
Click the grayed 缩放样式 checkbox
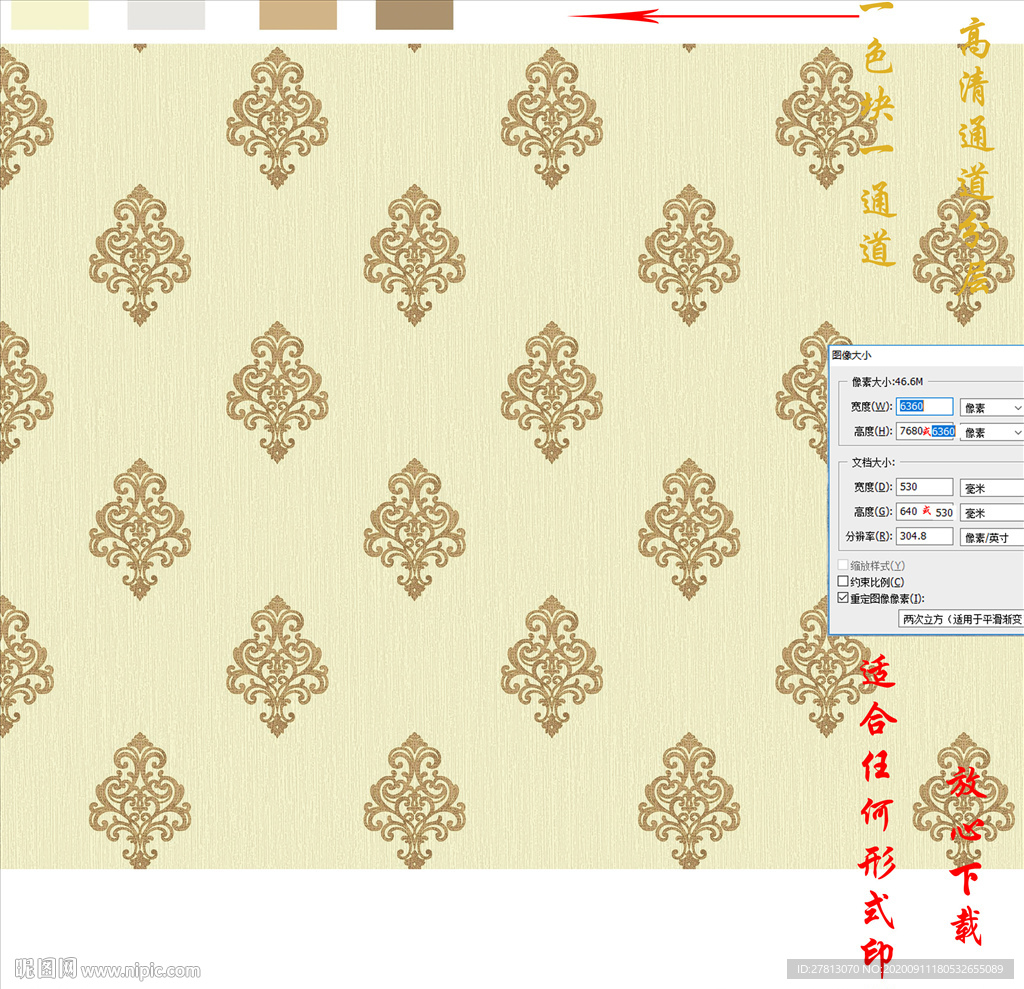843,565
